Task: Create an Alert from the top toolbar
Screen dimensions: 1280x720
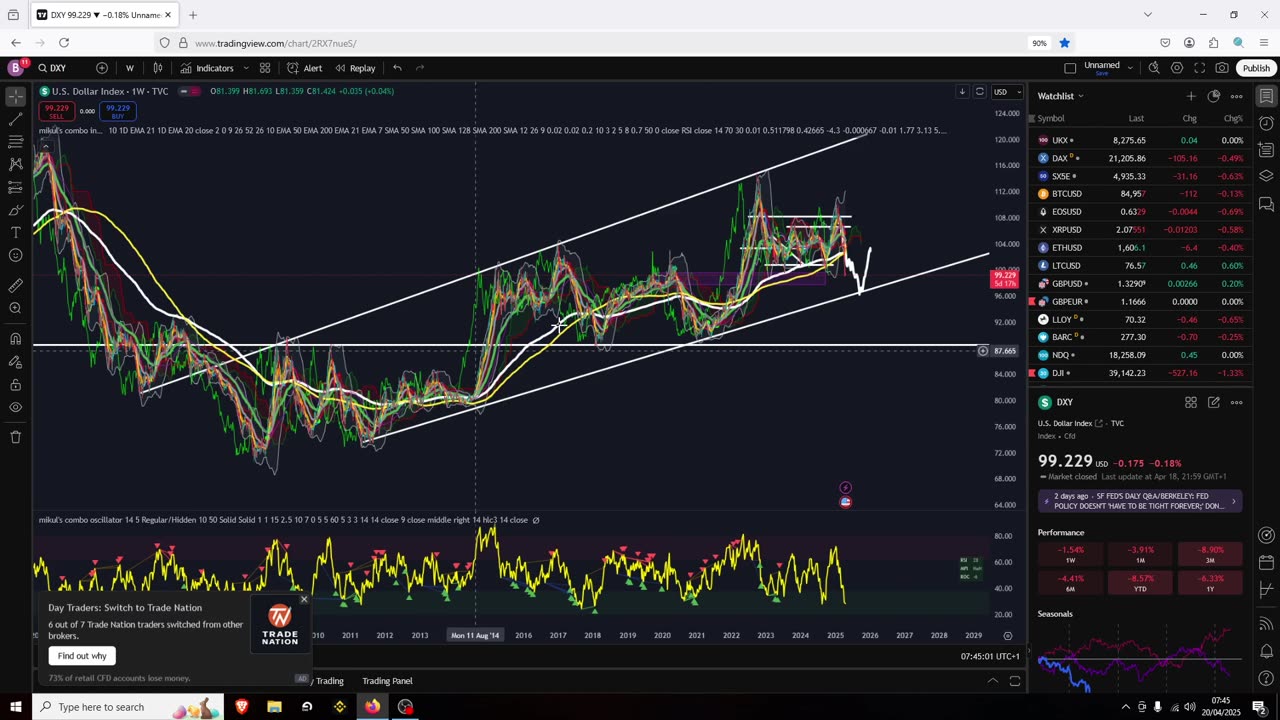Action: coord(304,68)
